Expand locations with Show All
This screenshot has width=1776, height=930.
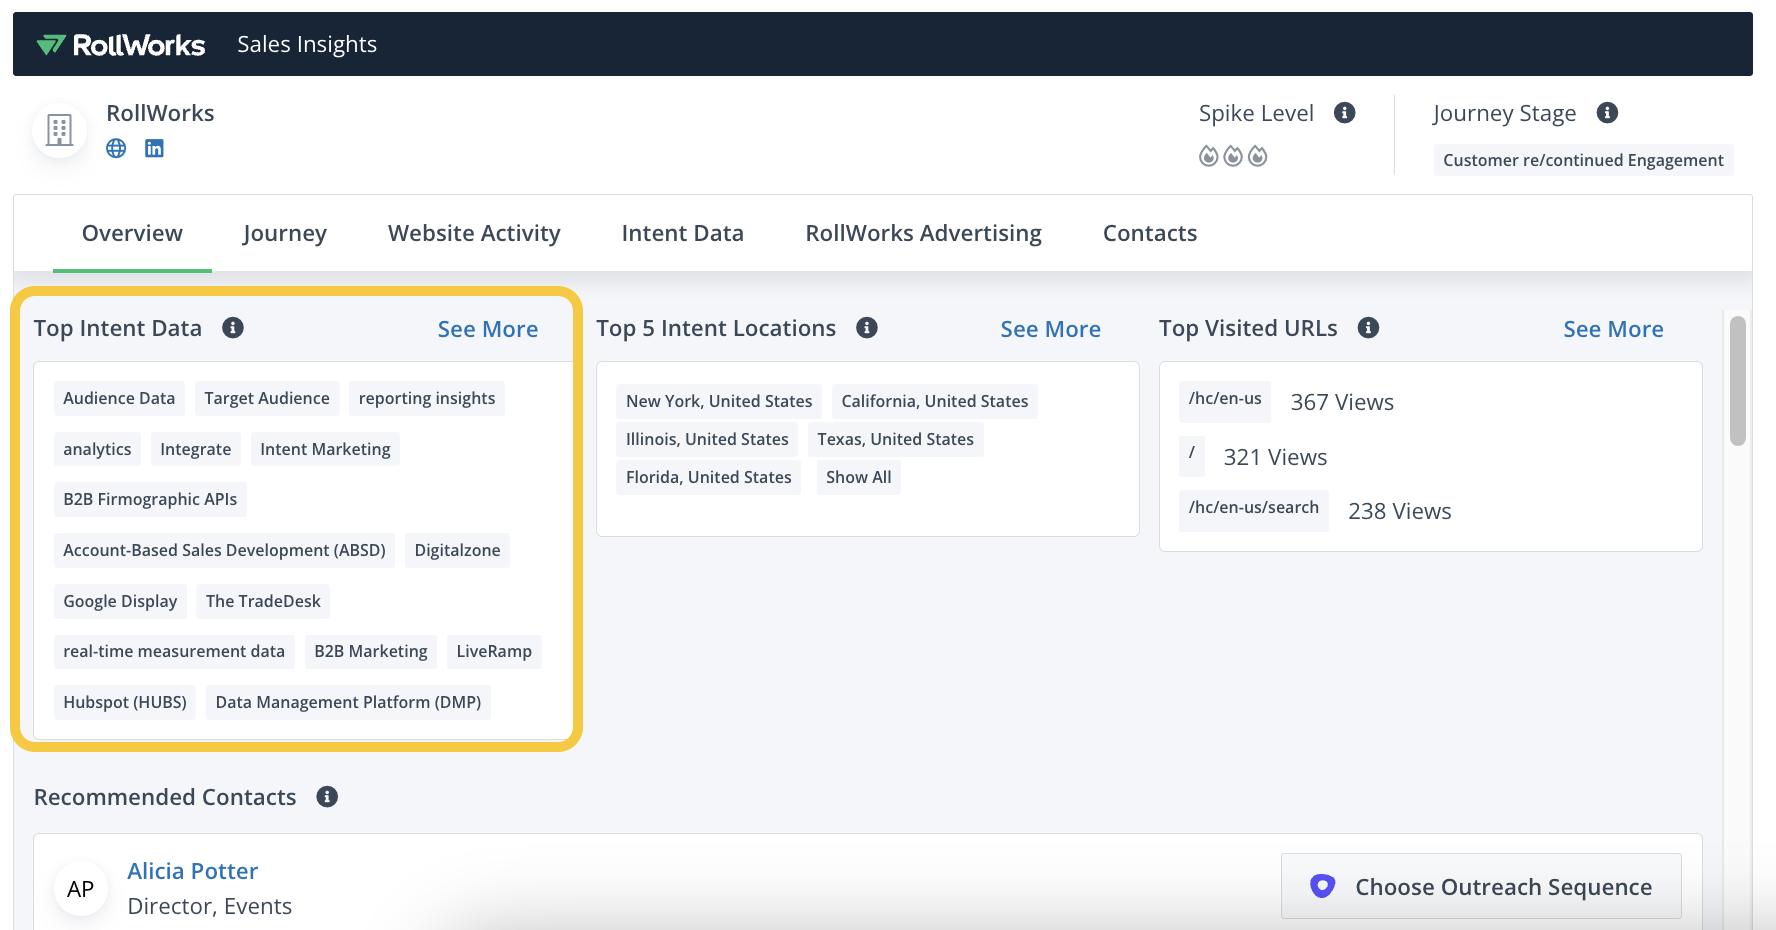pos(858,477)
